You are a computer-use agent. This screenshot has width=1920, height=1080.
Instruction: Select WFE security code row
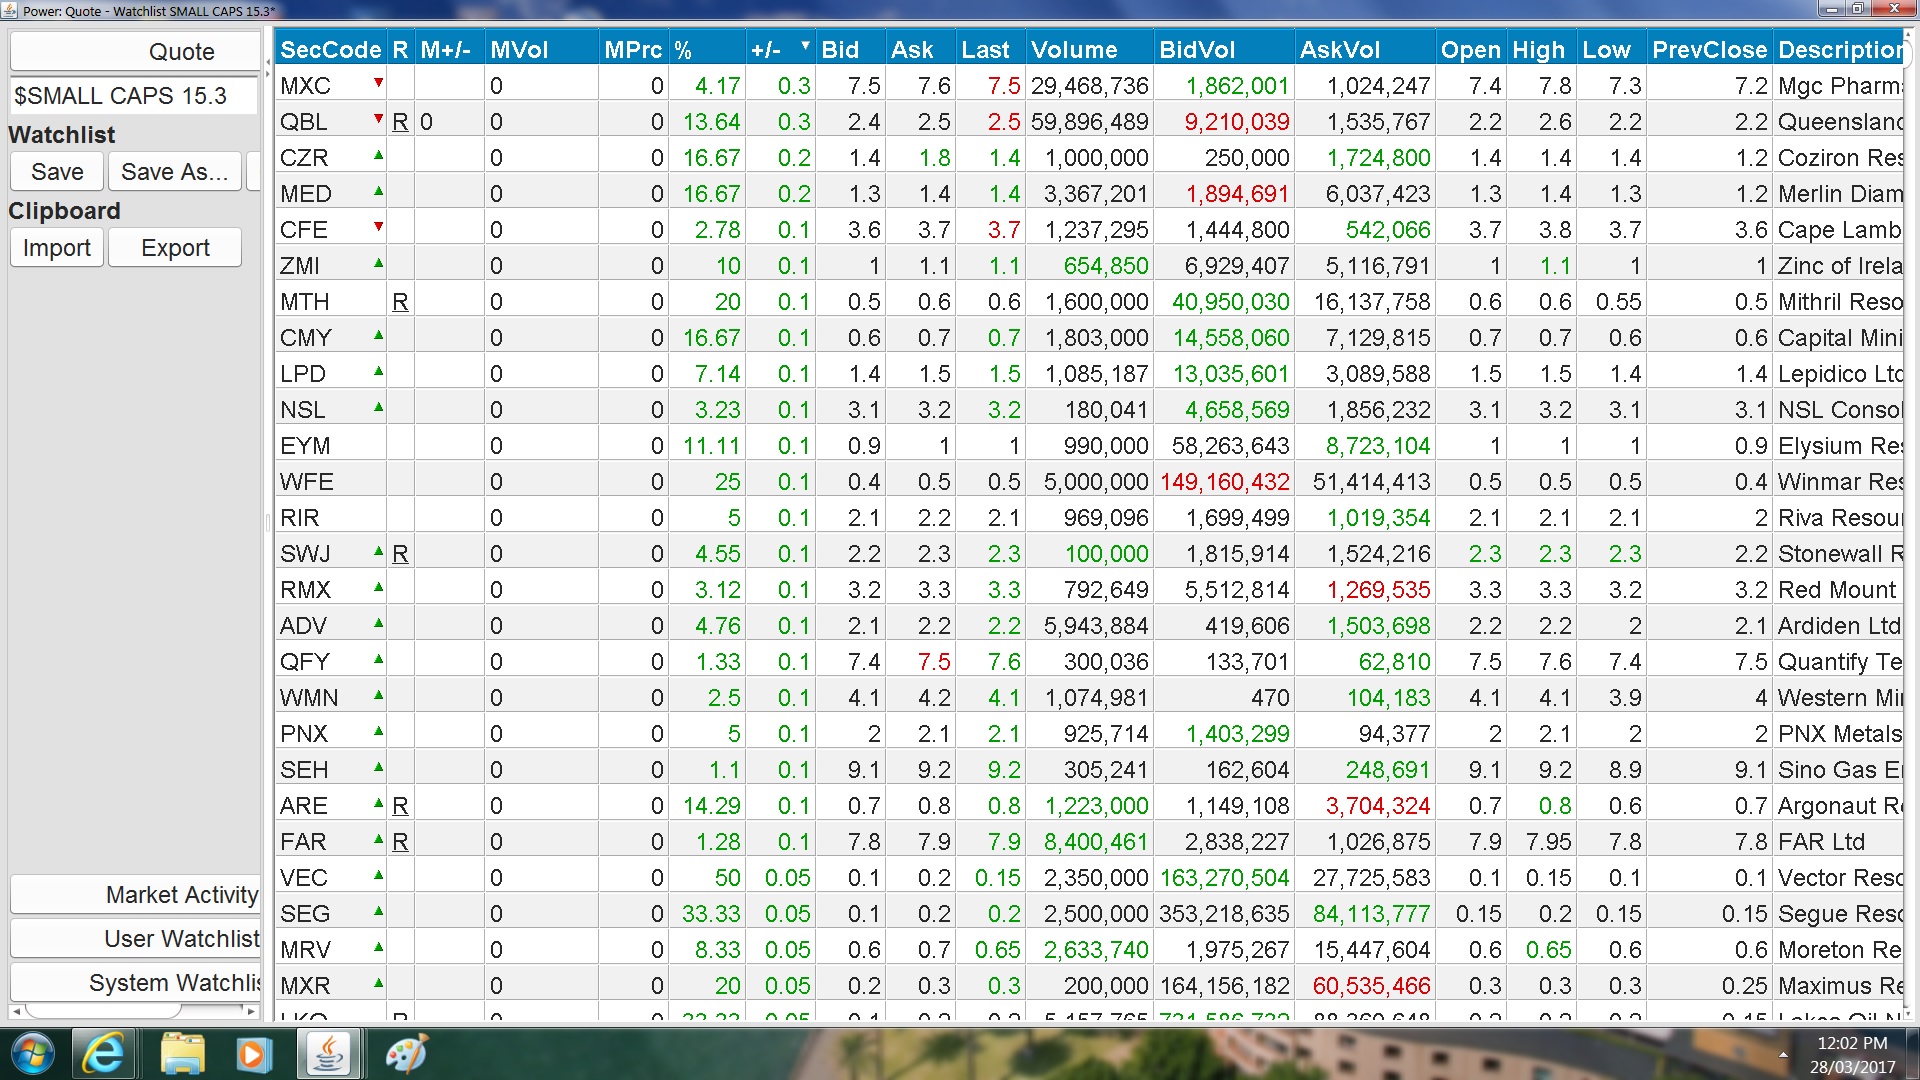(330, 481)
